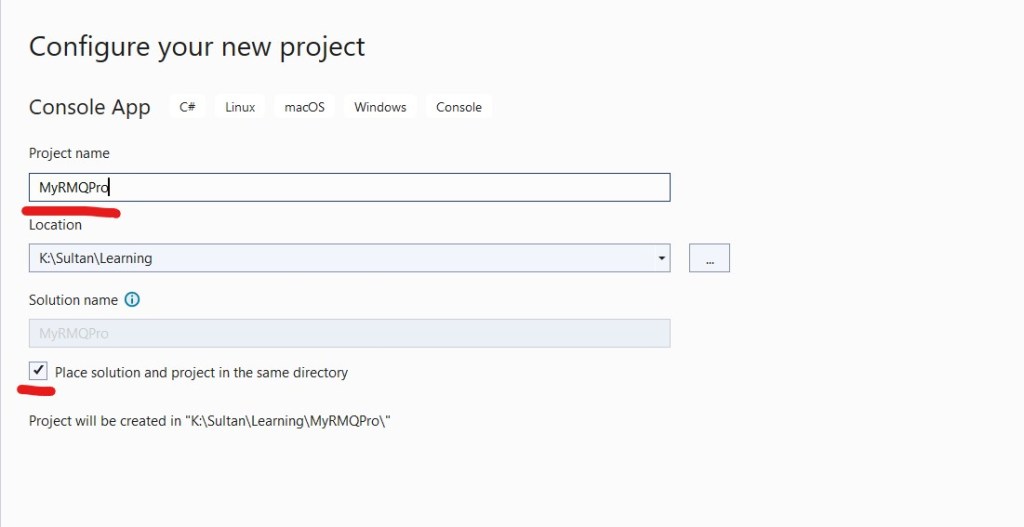Select the Console project type tag
The height and width of the screenshot is (527, 1024).
pos(459,107)
